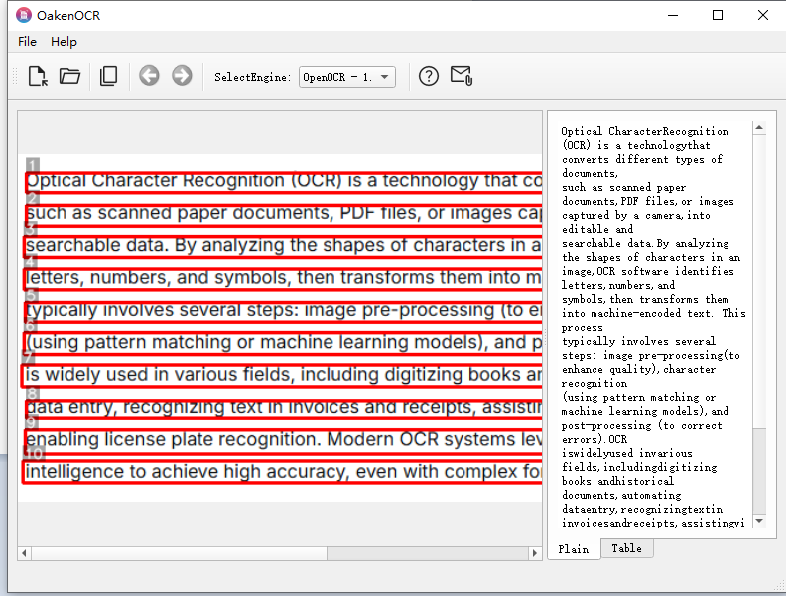Click 'captured by a camera, into' in output
The width and height of the screenshot is (786, 596).
coord(636,216)
